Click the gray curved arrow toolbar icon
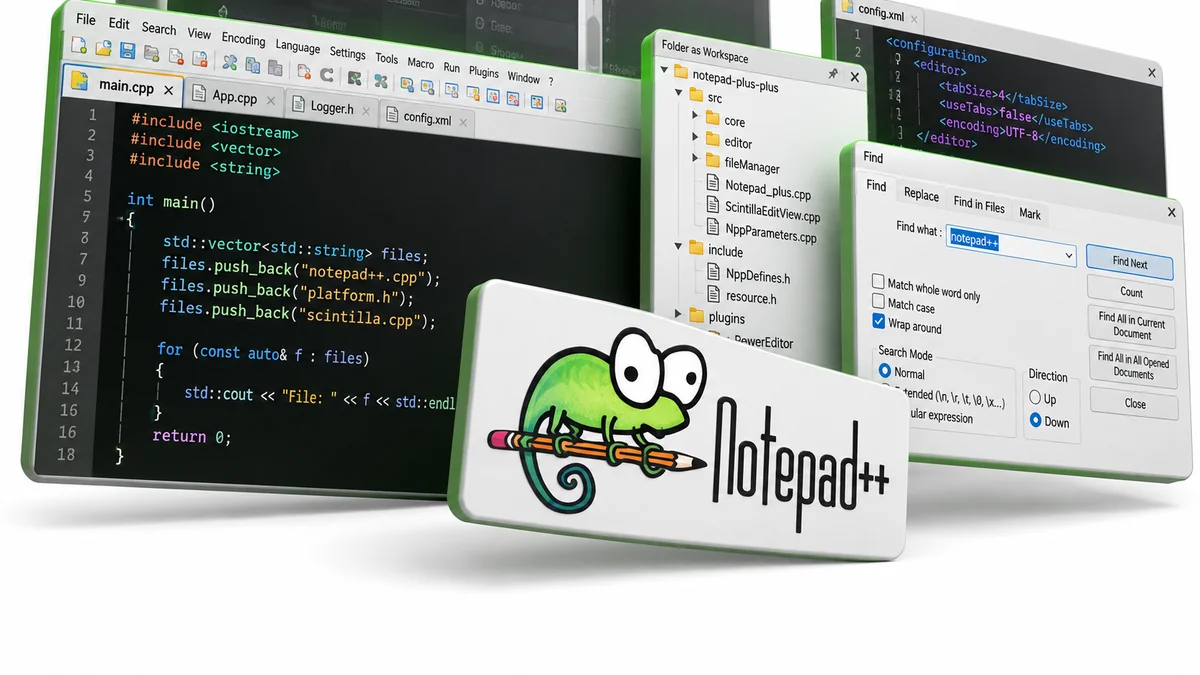 point(326,74)
